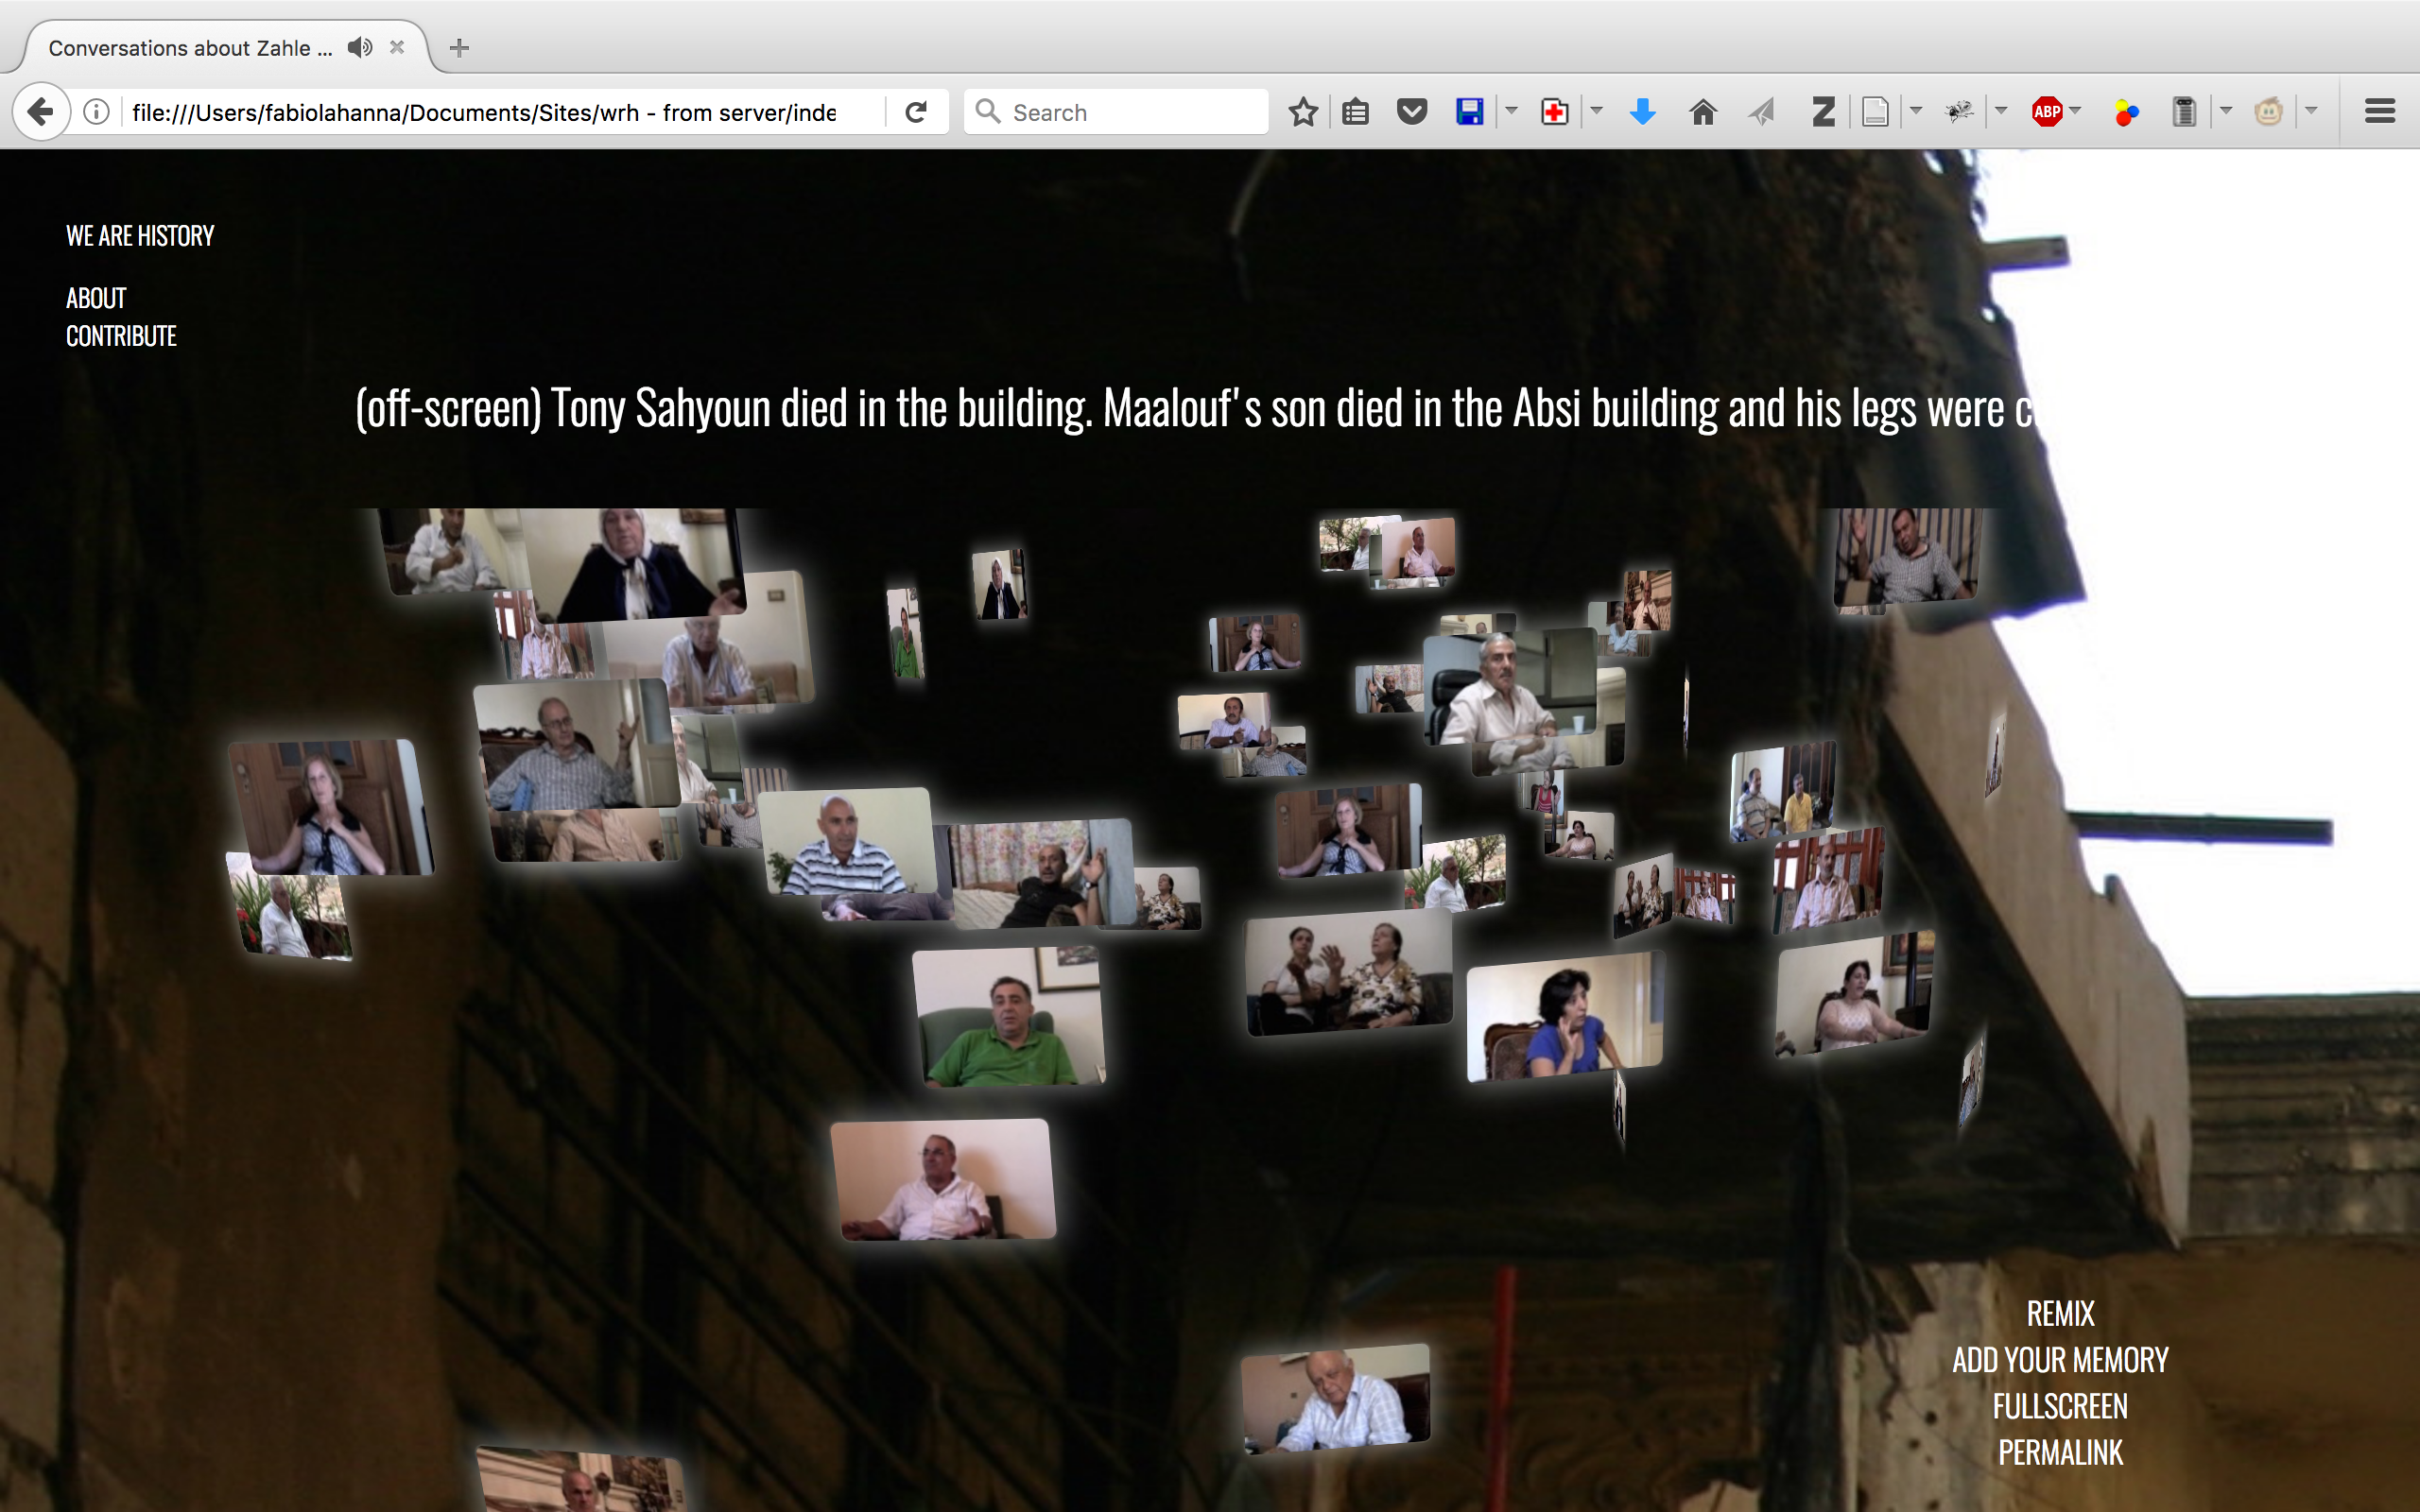Click the Zotero Z icon
The width and height of the screenshot is (2420, 1512).
1823,112
